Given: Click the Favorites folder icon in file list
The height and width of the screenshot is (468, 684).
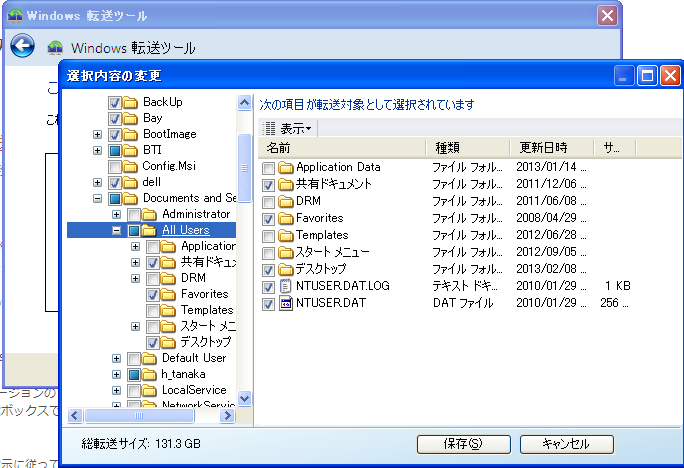Looking at the screenshot, I should coord(286,218).
